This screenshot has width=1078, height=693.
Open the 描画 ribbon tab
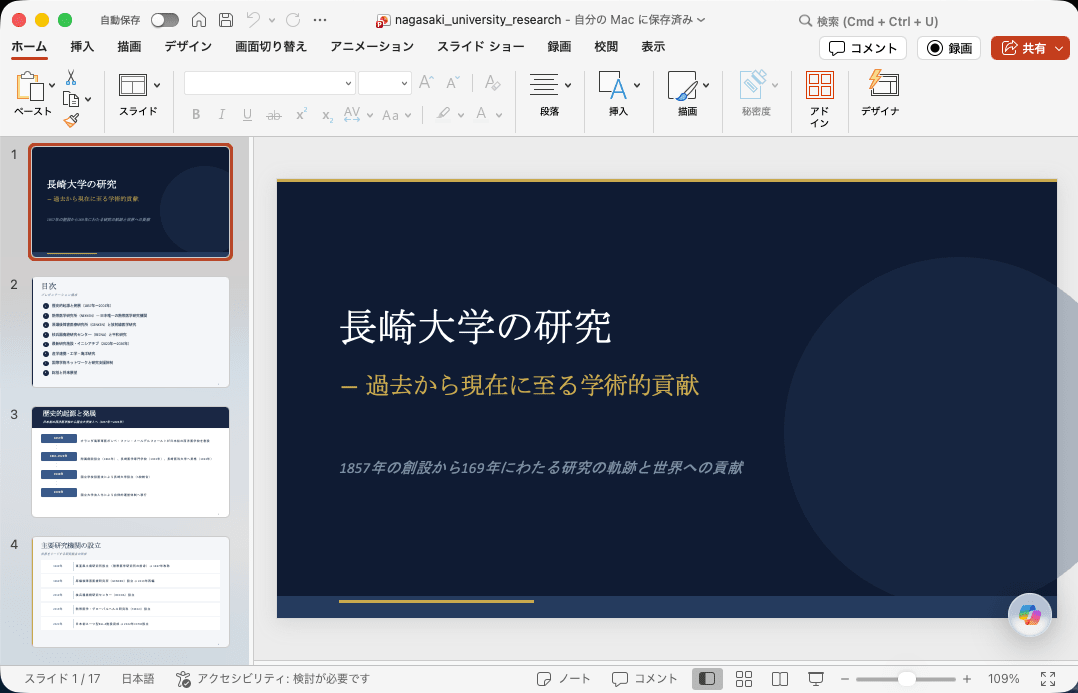[129, 47]
